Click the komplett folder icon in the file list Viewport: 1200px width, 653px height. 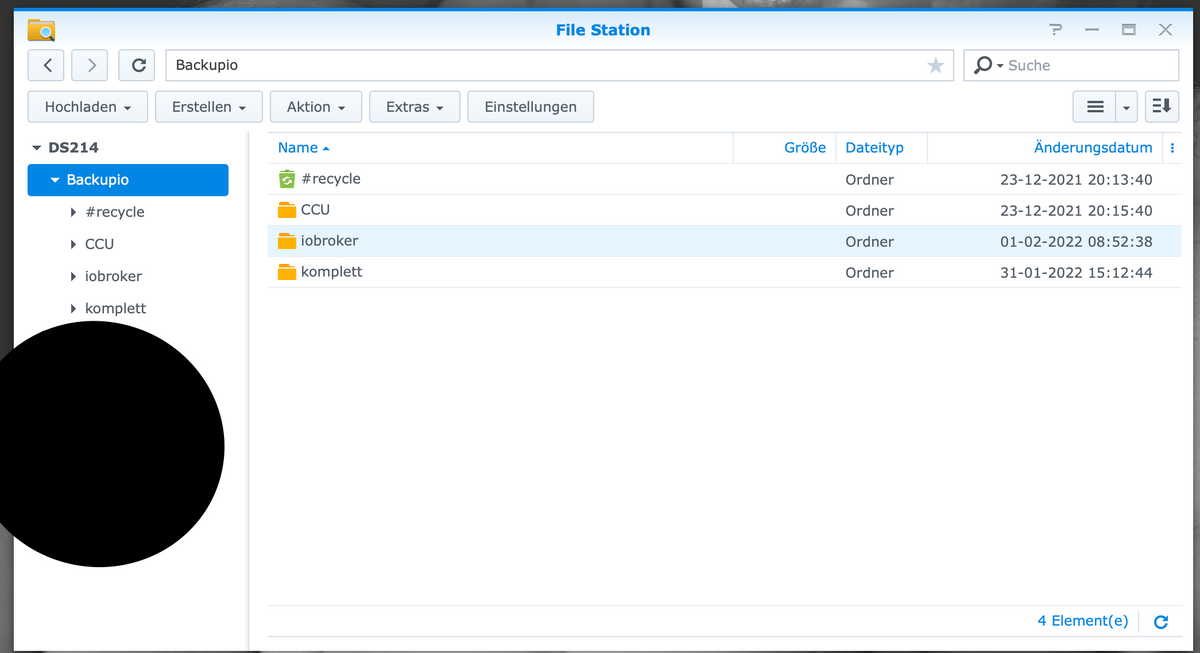[x=287, y=272]
